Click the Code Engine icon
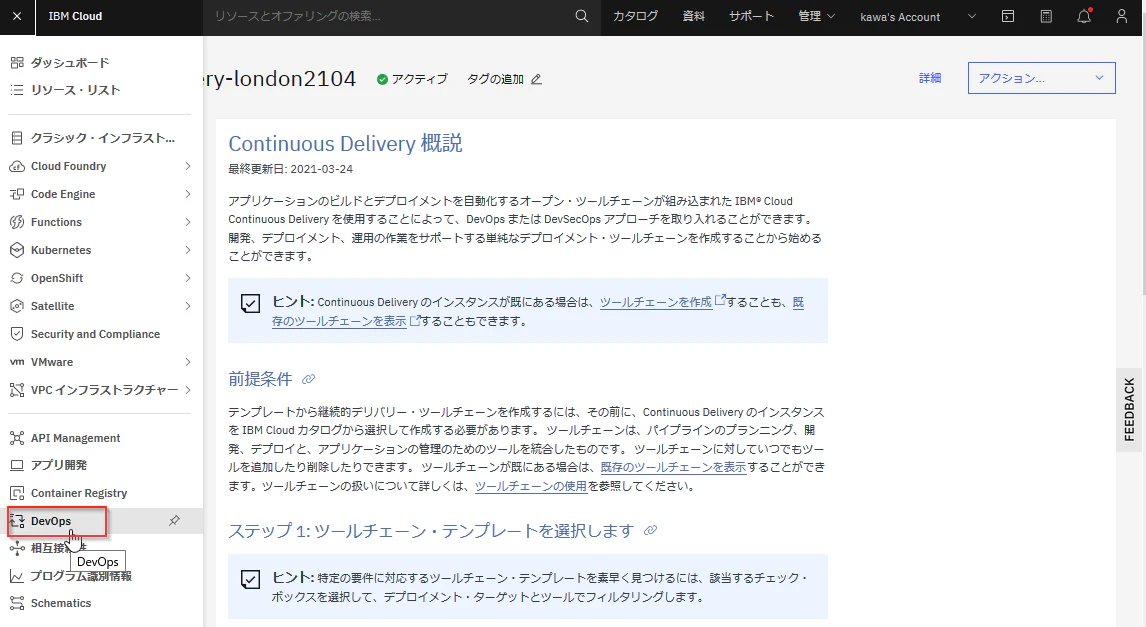This screenshot has height=627, width=1146. pos(17,194)
